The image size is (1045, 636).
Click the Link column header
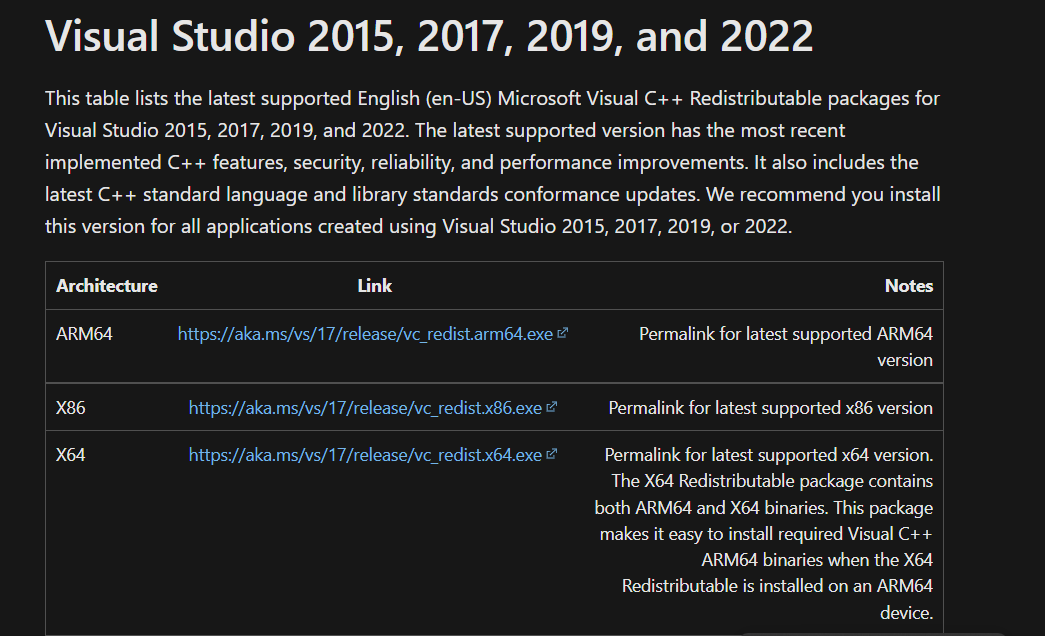pyautogui.click(x=375, y=286)
